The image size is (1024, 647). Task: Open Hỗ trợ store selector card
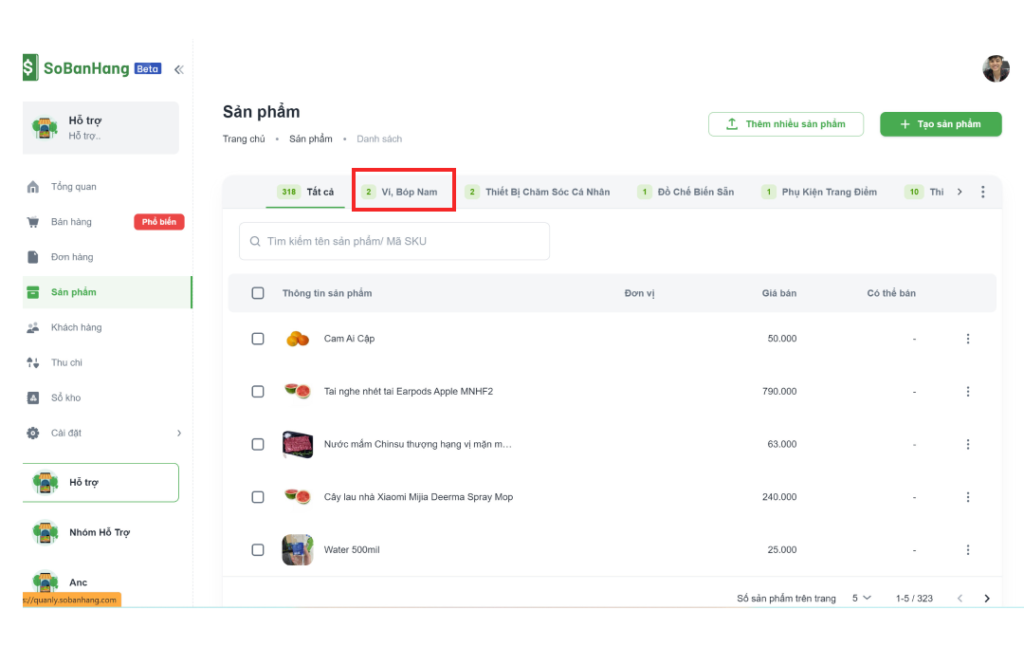pyautogui.click(x=100, y=128)
